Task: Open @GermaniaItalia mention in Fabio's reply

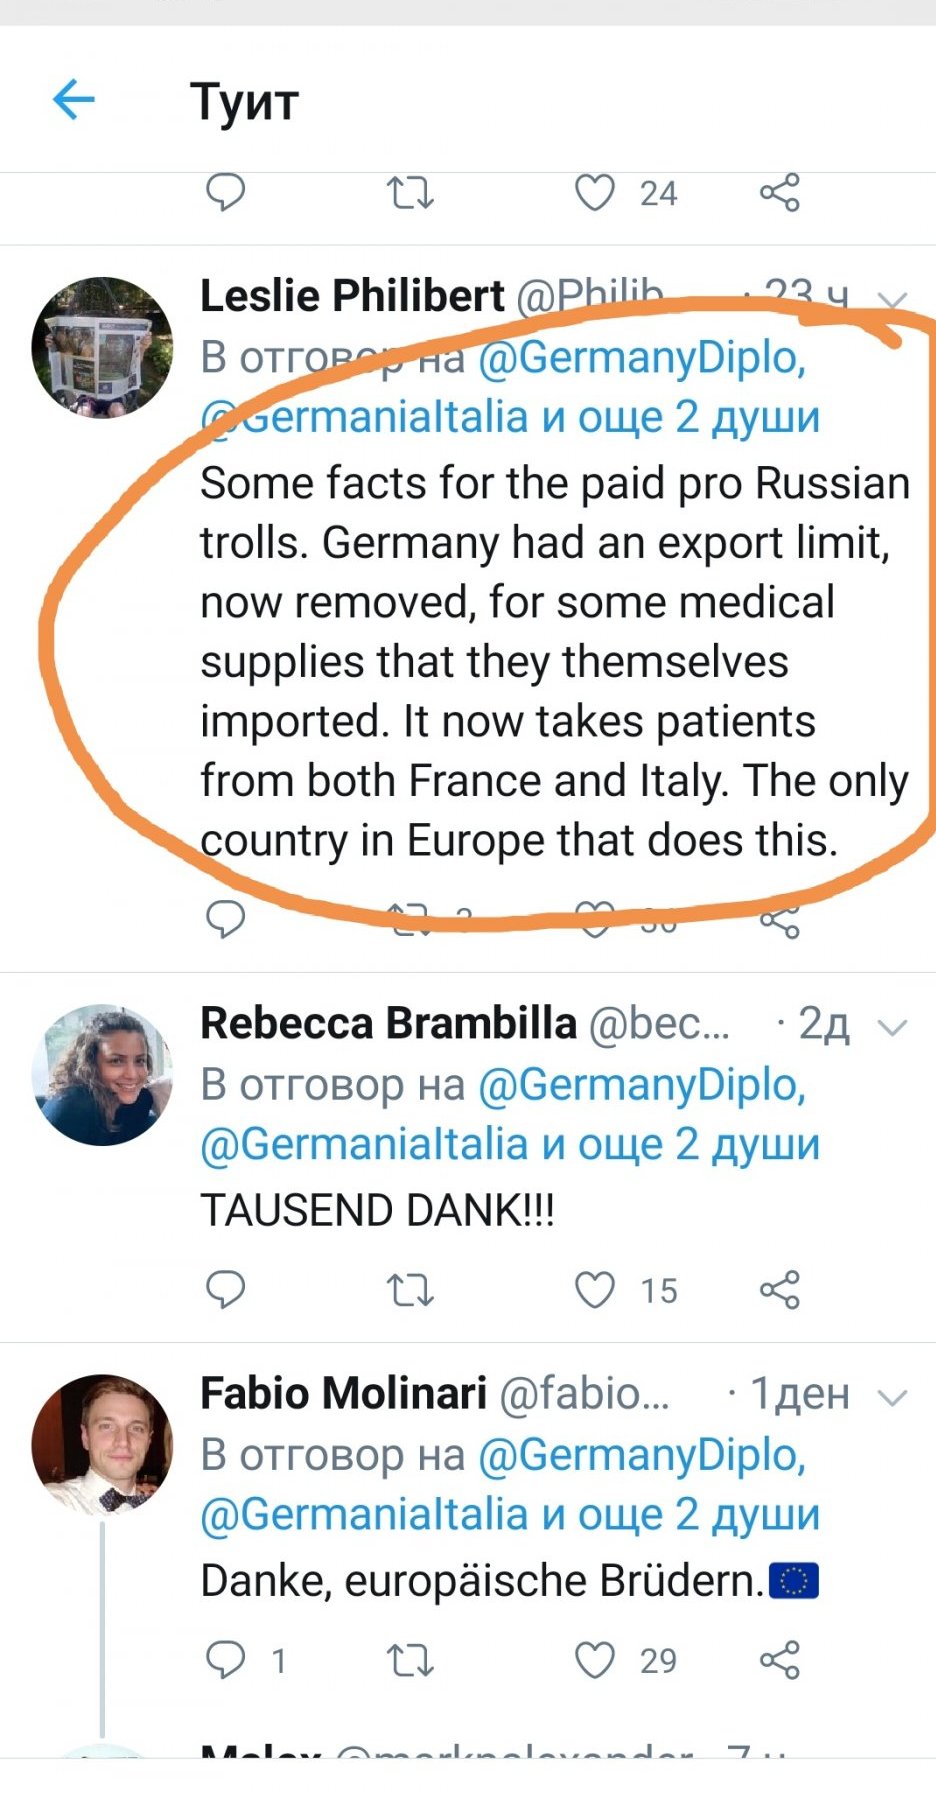Action: point(364,1515)
